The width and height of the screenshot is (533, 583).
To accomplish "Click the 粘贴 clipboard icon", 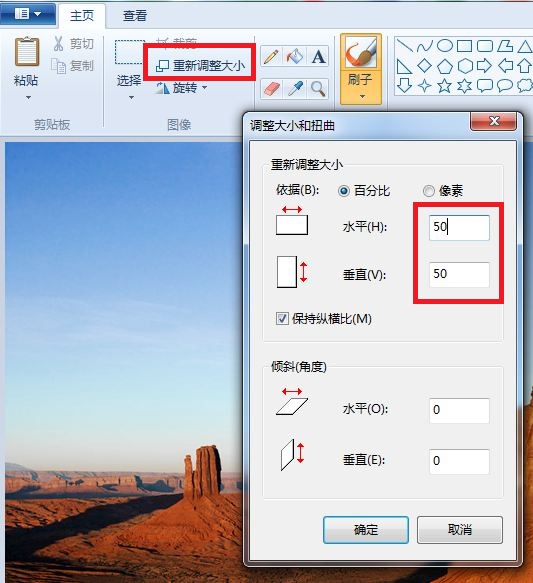I will (x=26, y=52).
